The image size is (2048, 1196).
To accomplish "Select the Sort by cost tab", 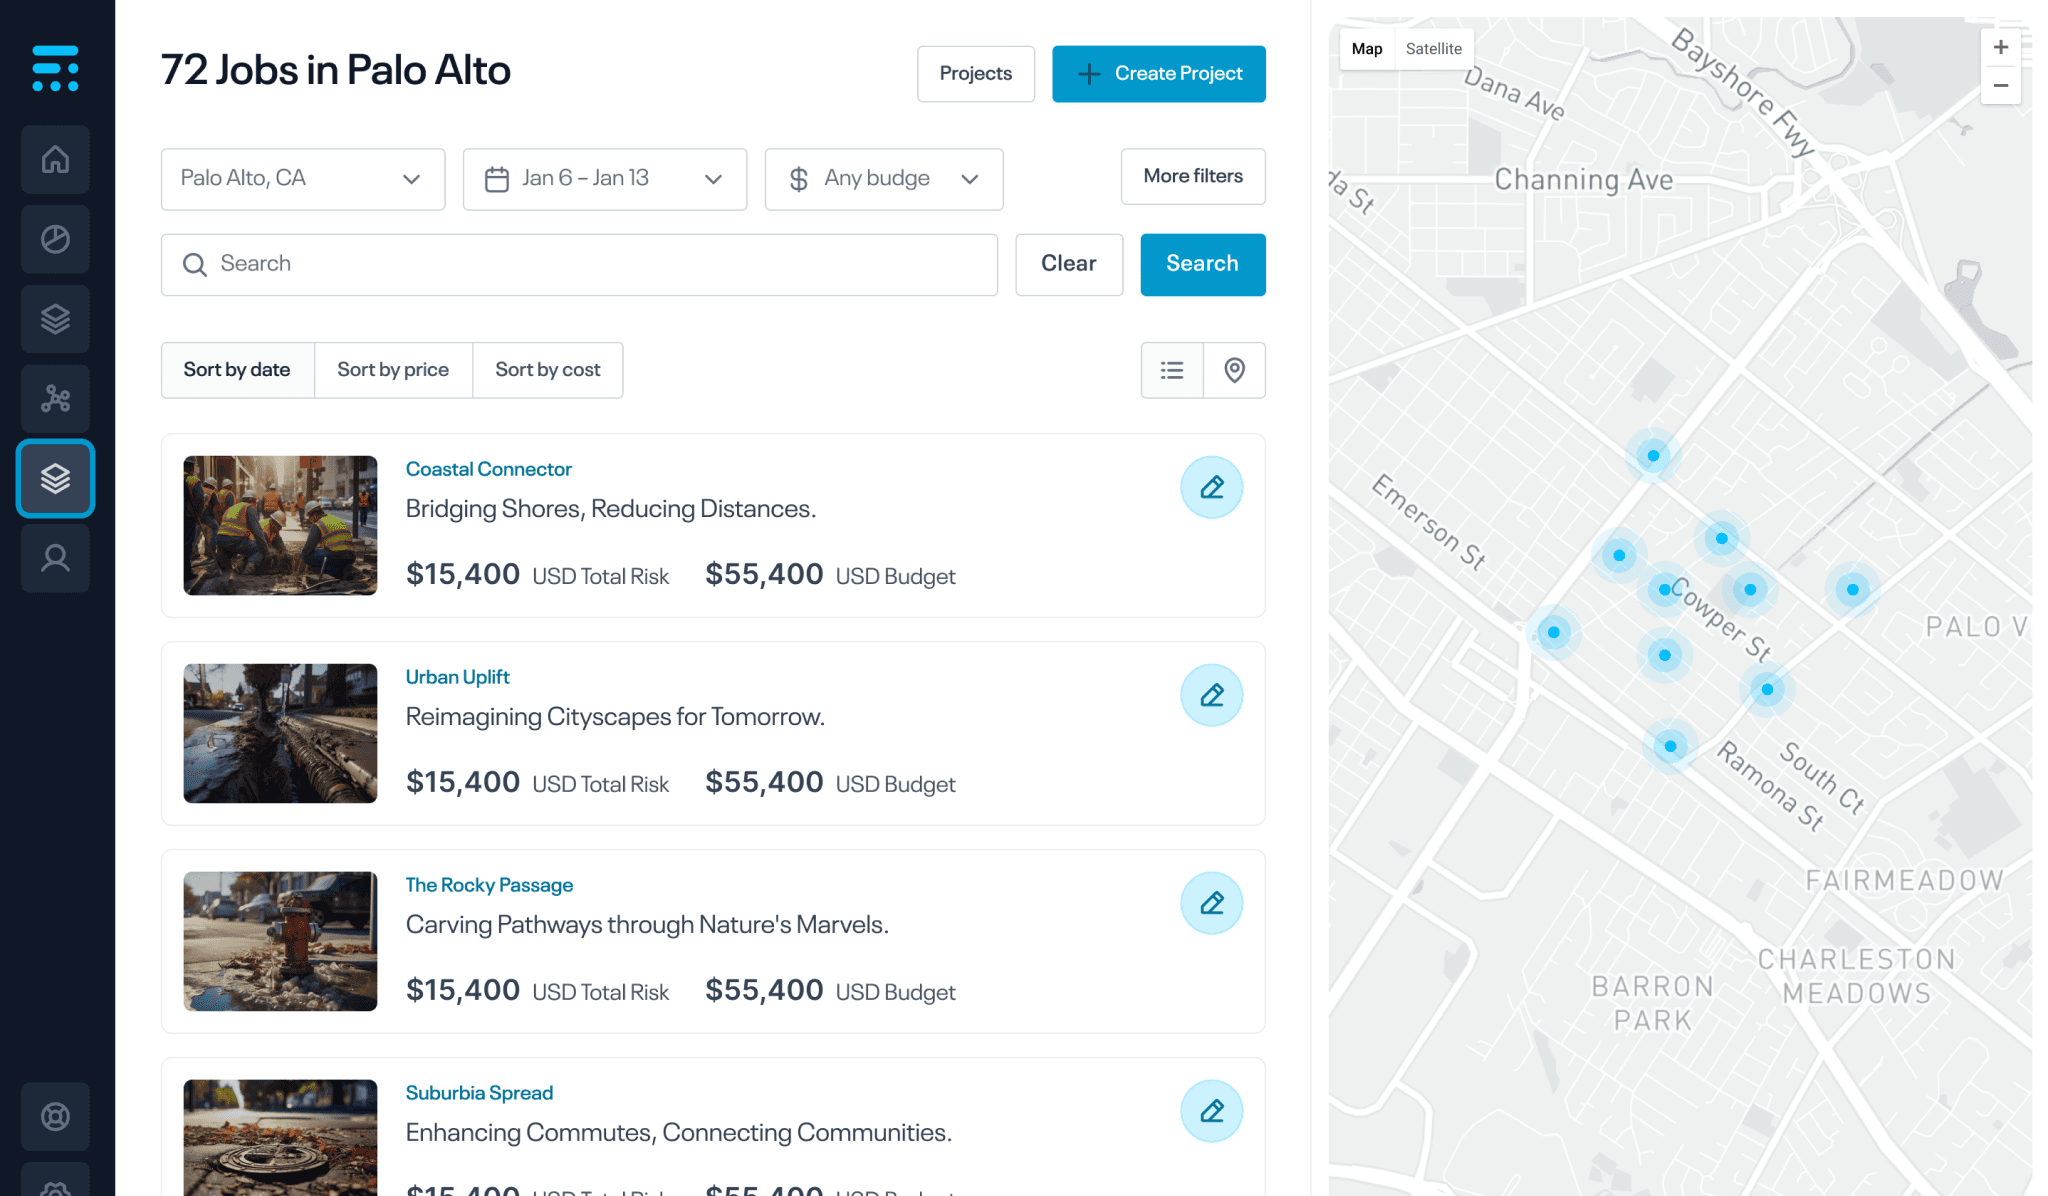I will click(547, 370).
